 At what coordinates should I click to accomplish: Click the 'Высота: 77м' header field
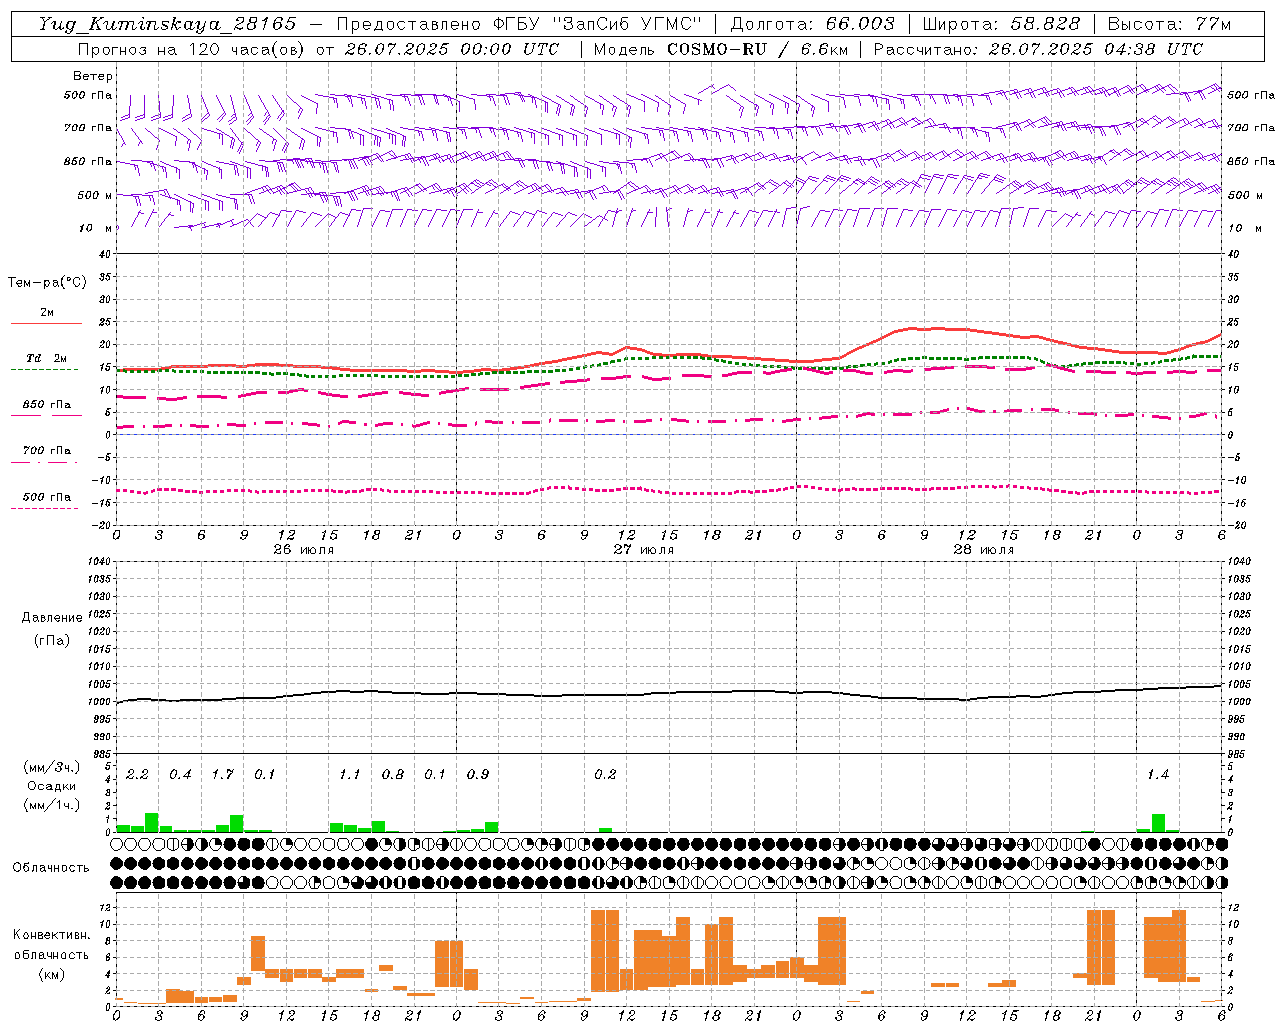point(1169,24)
